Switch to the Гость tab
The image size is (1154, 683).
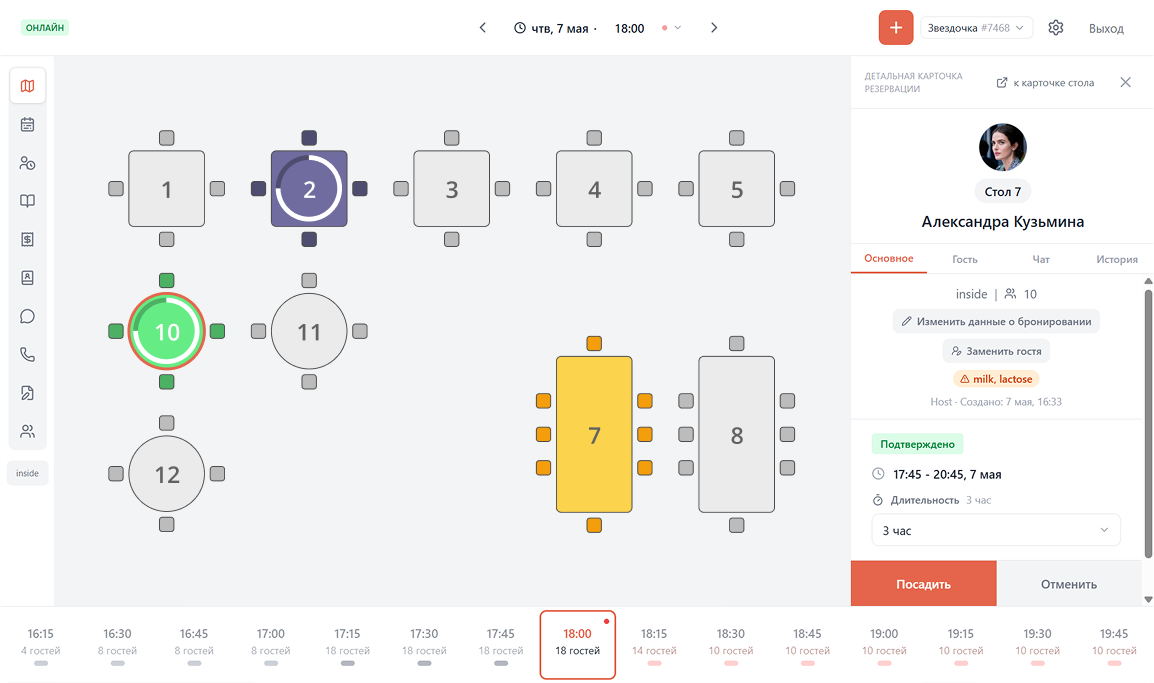(964, 259)
